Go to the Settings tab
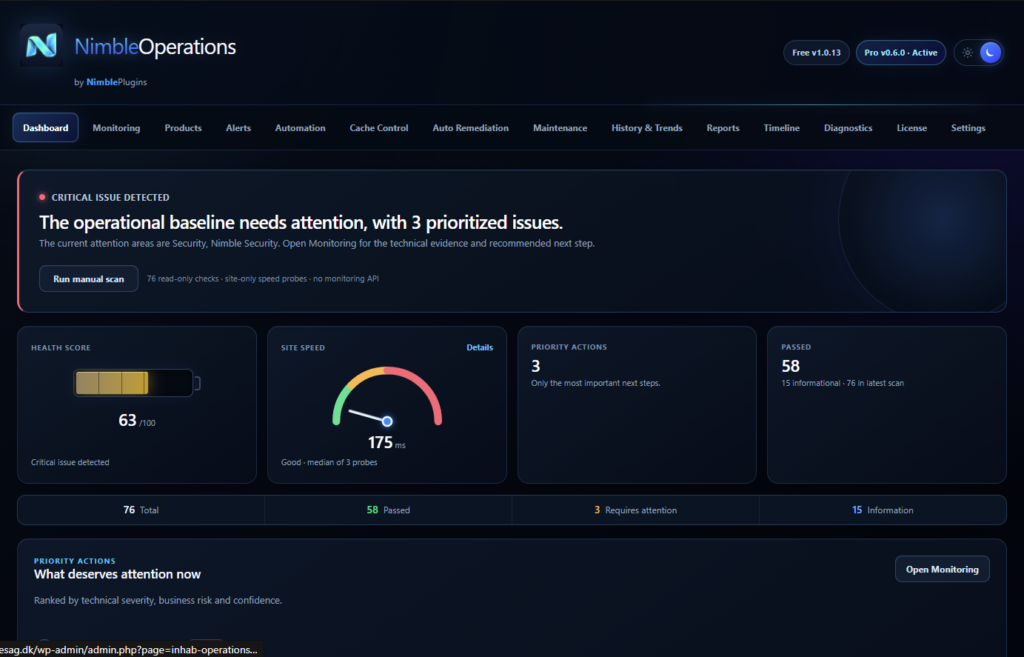 coord(968,128)
